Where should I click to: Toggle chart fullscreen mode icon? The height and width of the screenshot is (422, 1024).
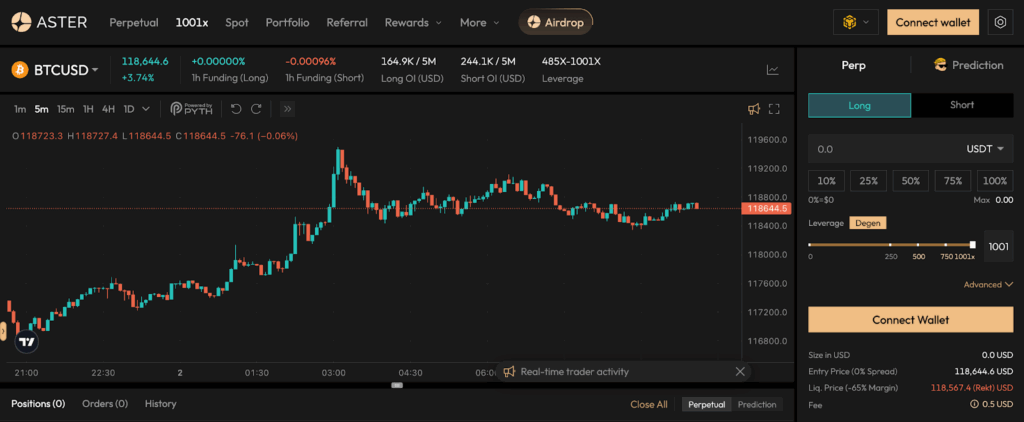click(x=774, y=109)
